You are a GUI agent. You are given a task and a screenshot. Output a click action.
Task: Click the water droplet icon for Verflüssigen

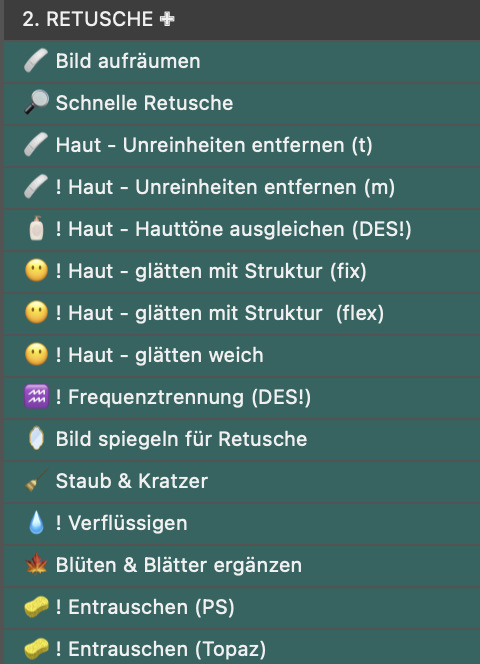pos(36,523)
